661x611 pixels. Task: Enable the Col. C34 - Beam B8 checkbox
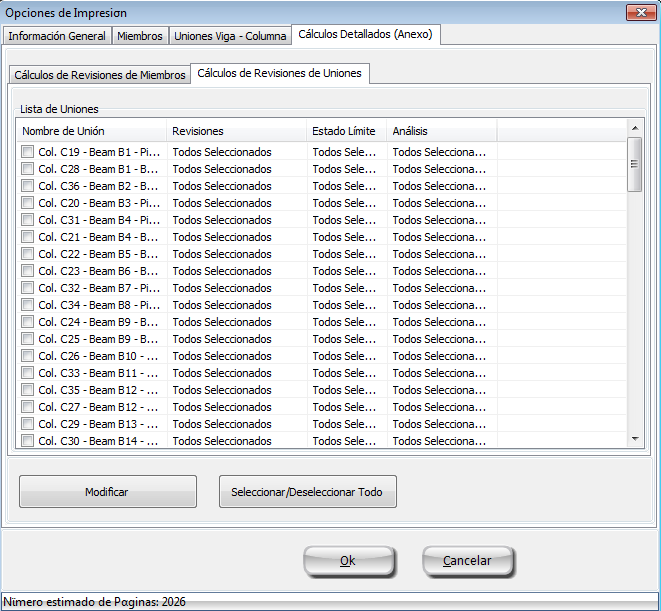point(28,305)
